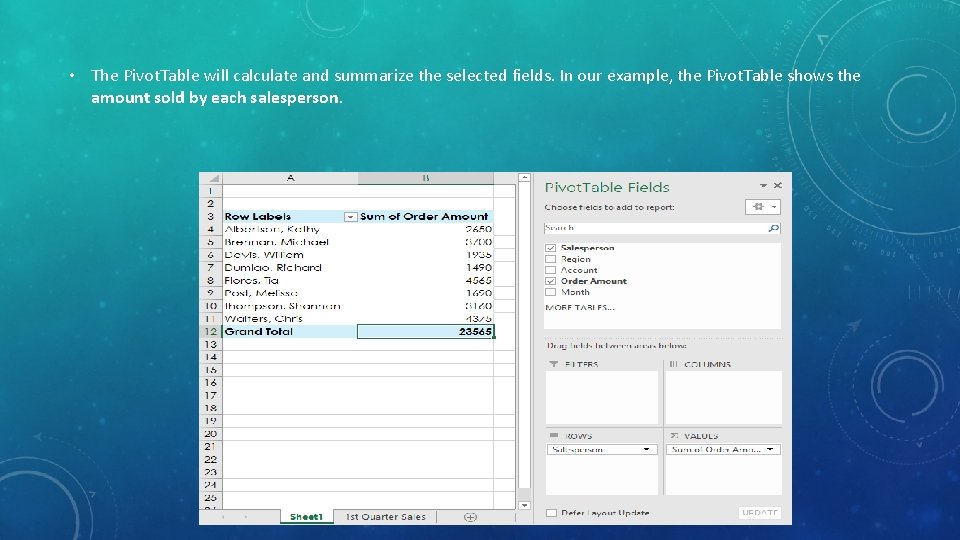Switch to the Sheet1 tab
The height and width of the screenshot is (540, 960).
306,517
